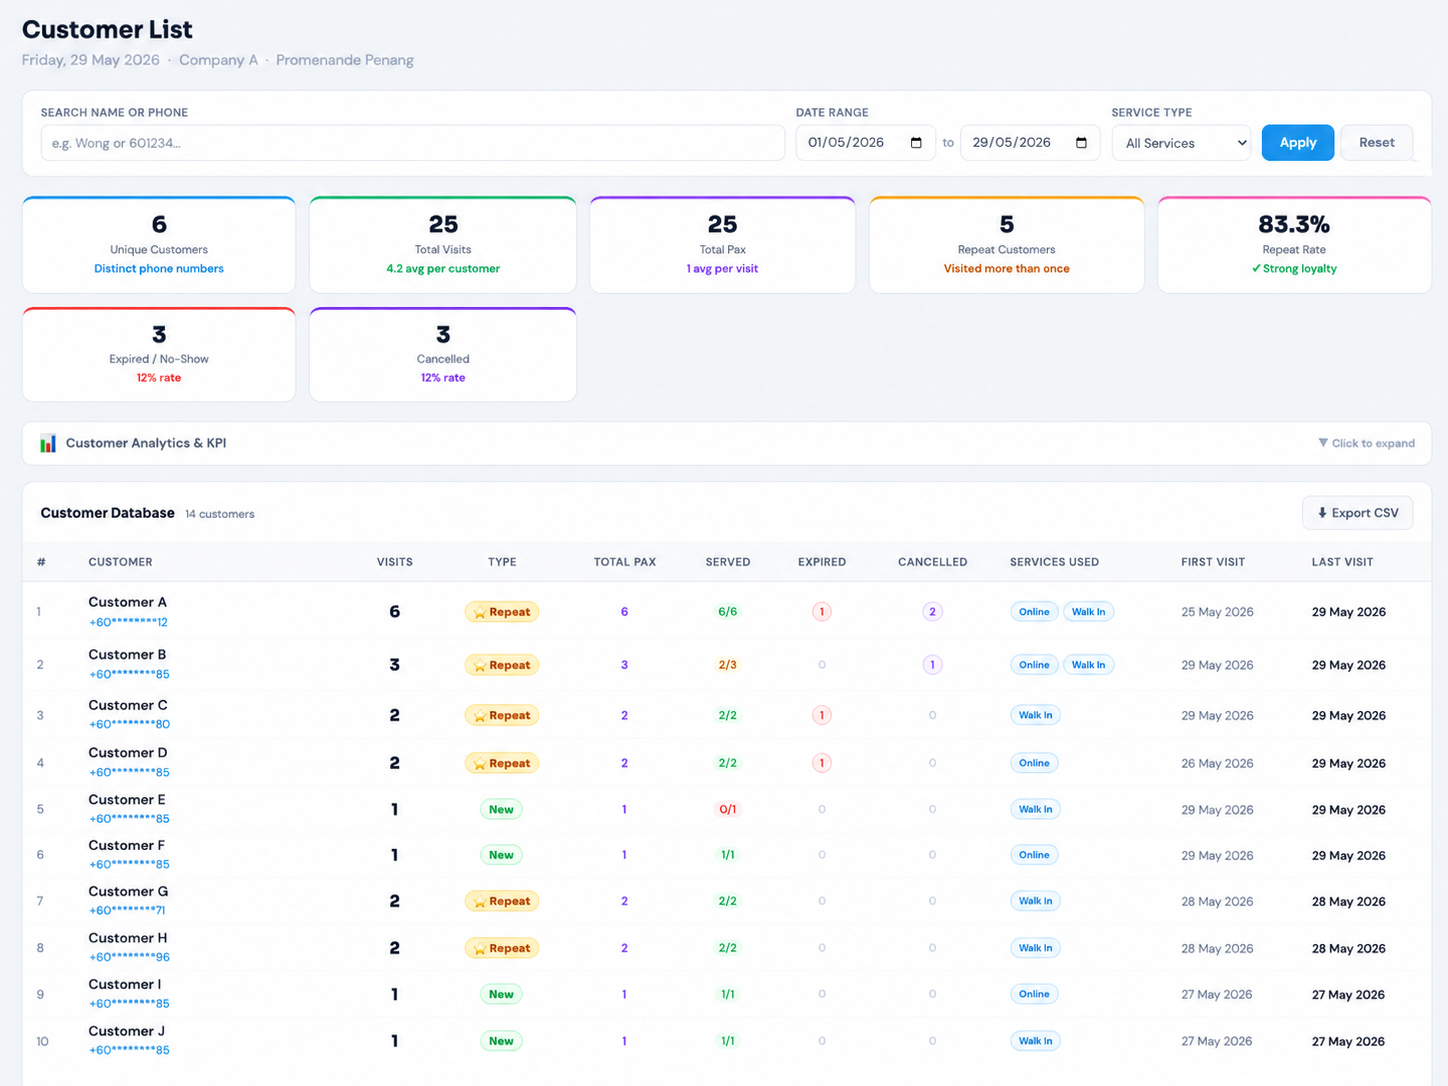The image size is (1448, 1086).
Task: Click Customer B's Repeat badge
Action: (x=502, y=665)
